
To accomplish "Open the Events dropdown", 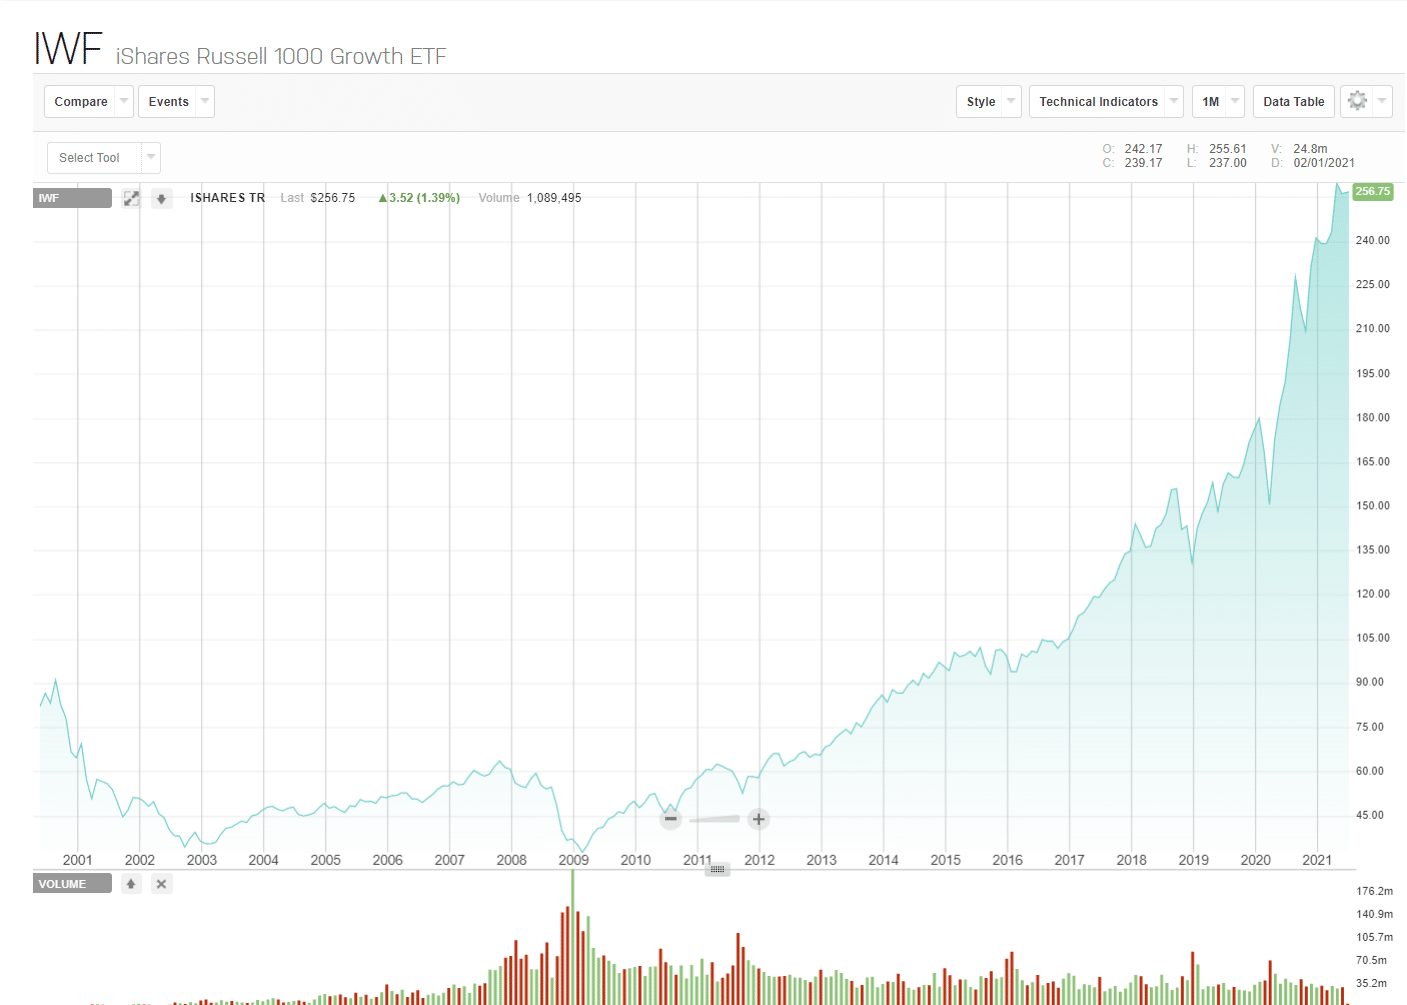I will point(176,101).
